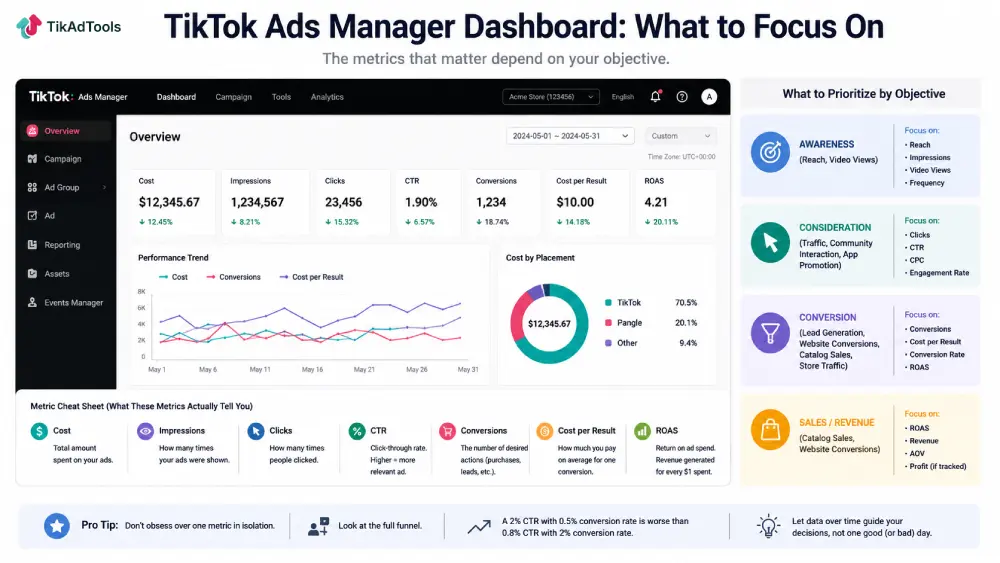Open Events Manager in the sidebar
1000x563 pixels.
click(66, 302)
